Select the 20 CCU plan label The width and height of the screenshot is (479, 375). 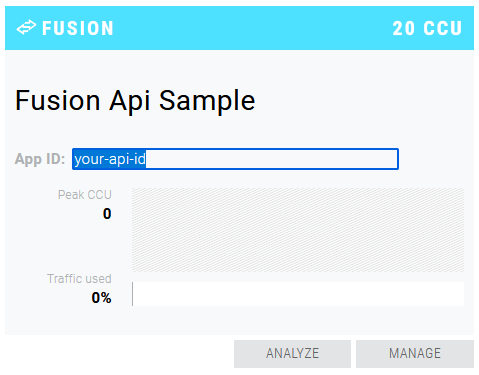pos(427,28)
